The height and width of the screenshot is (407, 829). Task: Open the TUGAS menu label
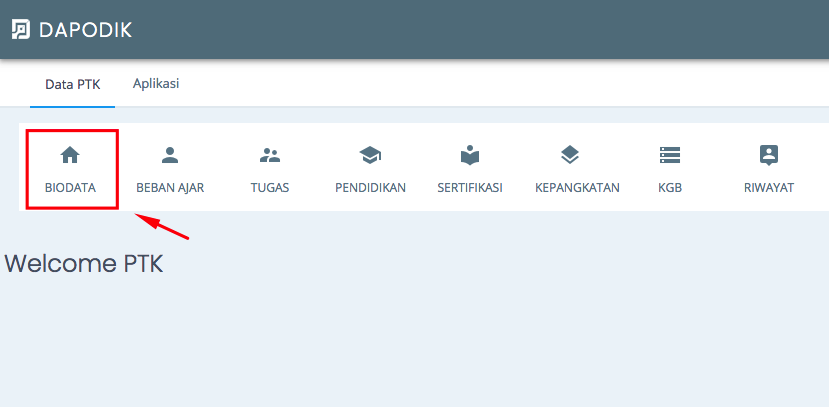point(270,188)
